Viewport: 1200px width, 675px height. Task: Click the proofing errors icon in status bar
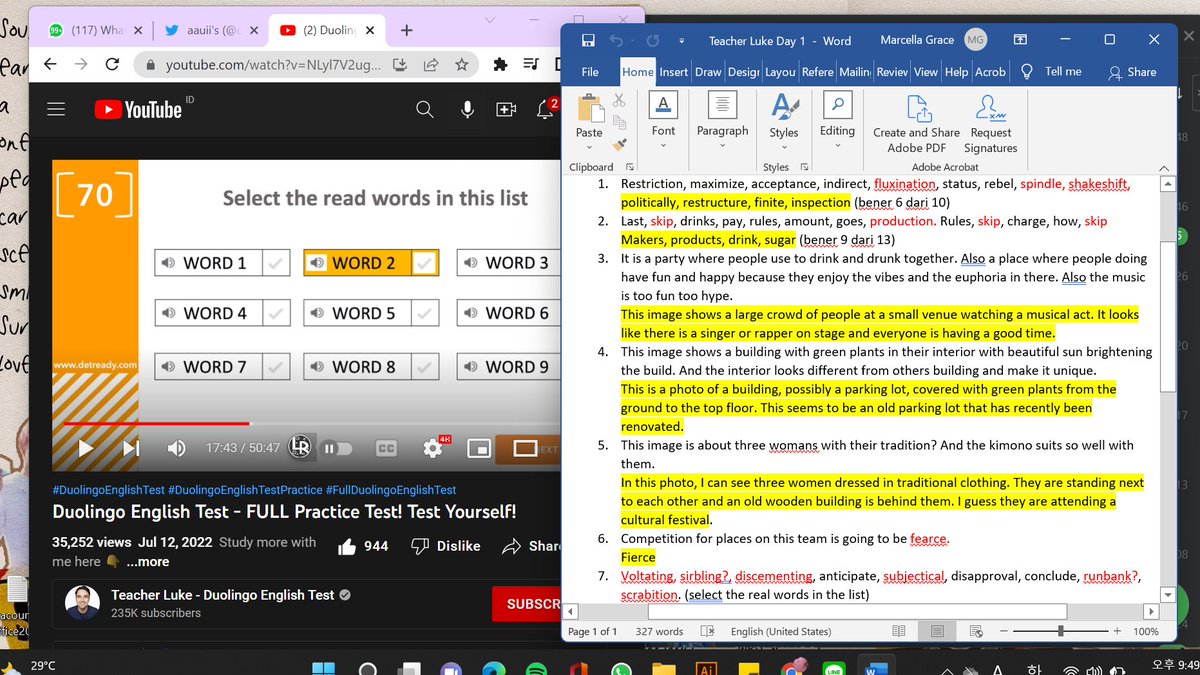pyautogui.click(x=708, y=632)
